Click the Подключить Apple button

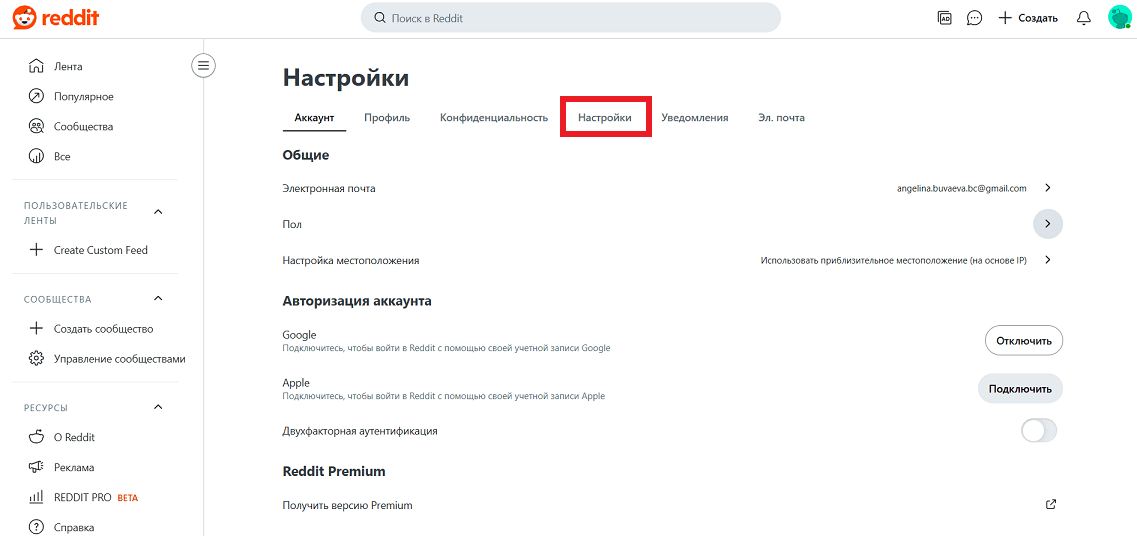tap(1020, 388)
